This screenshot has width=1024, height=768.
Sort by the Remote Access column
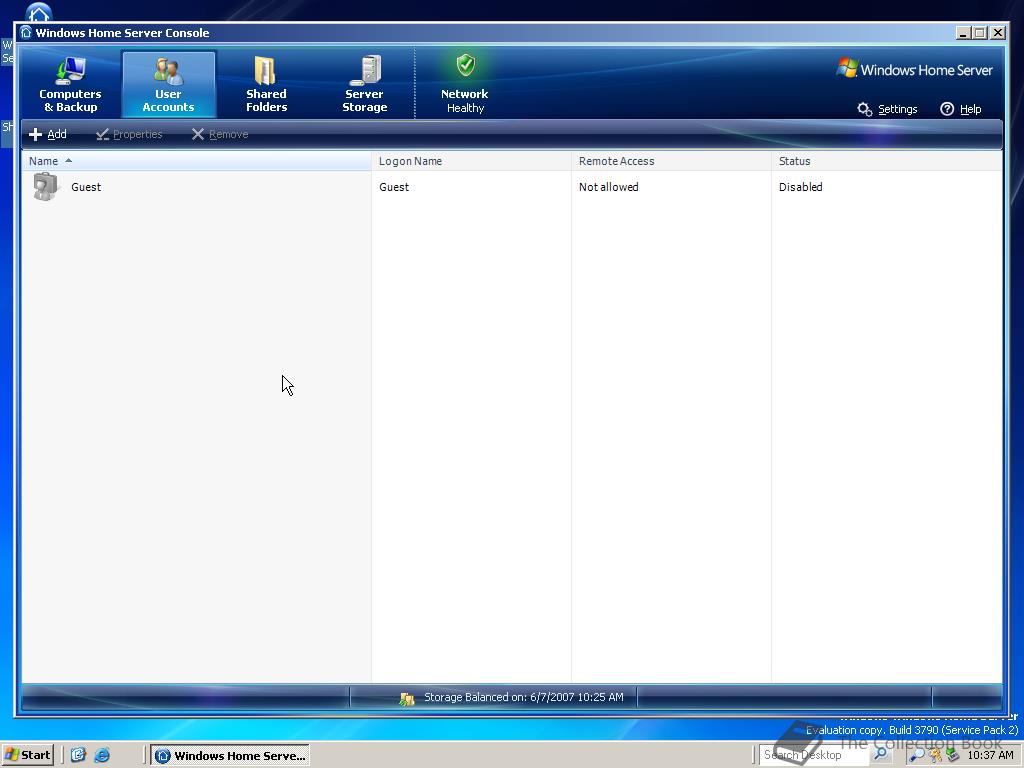[671, 161]
